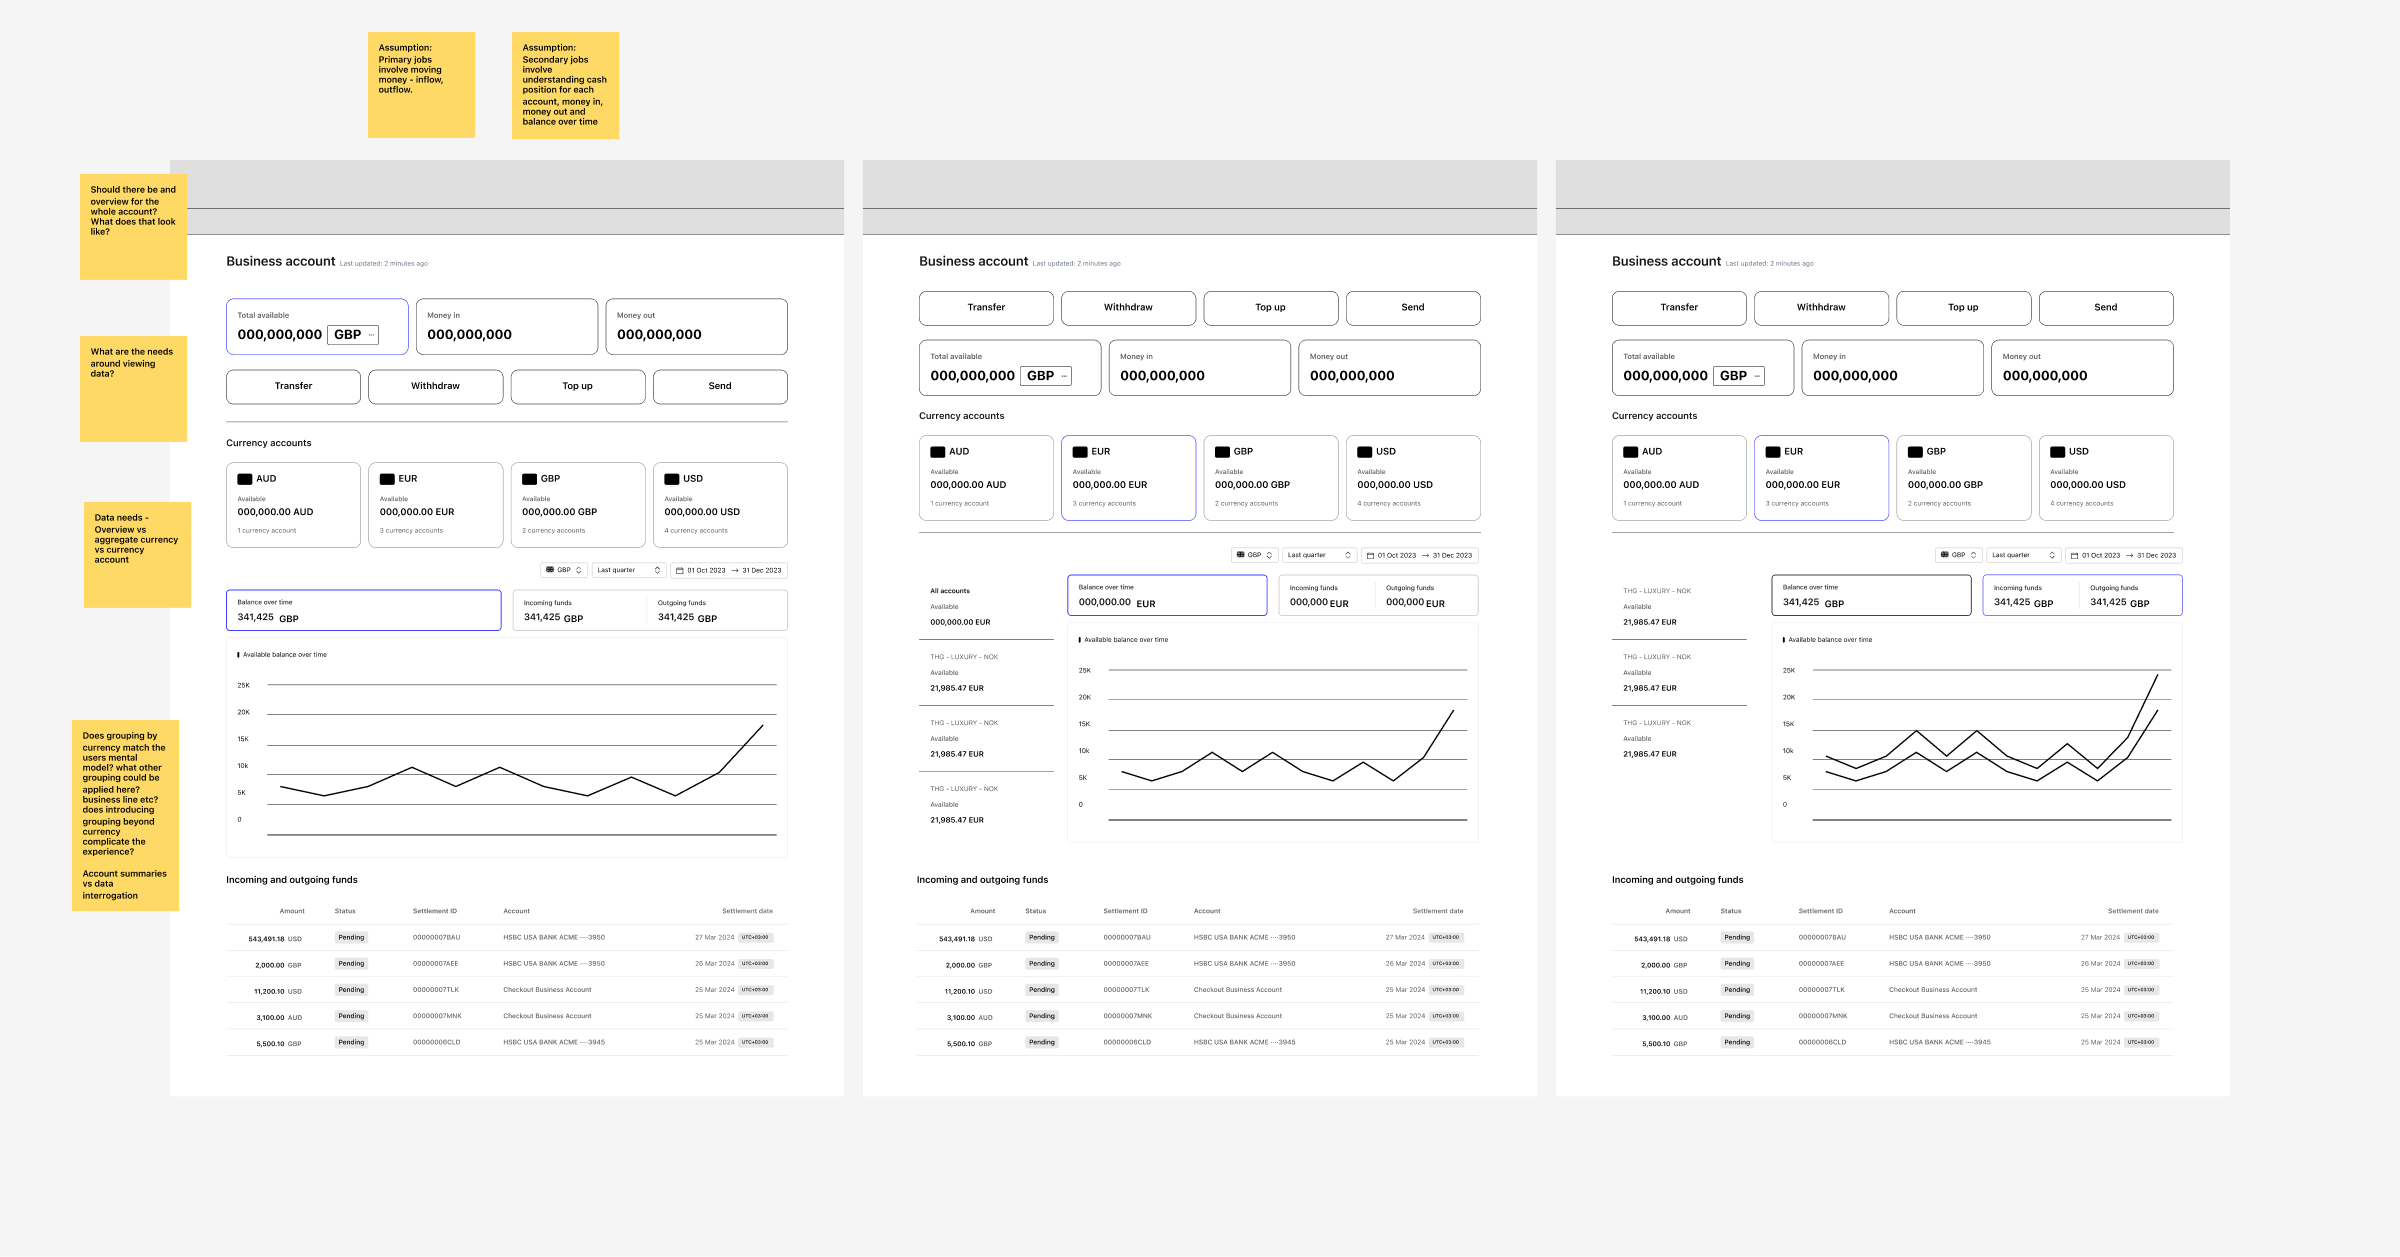Expand Last quarter dropdown in middle wireframe
Image resolution: width=2400 pixels, height=1257 pixels.
coord(1319,555)
